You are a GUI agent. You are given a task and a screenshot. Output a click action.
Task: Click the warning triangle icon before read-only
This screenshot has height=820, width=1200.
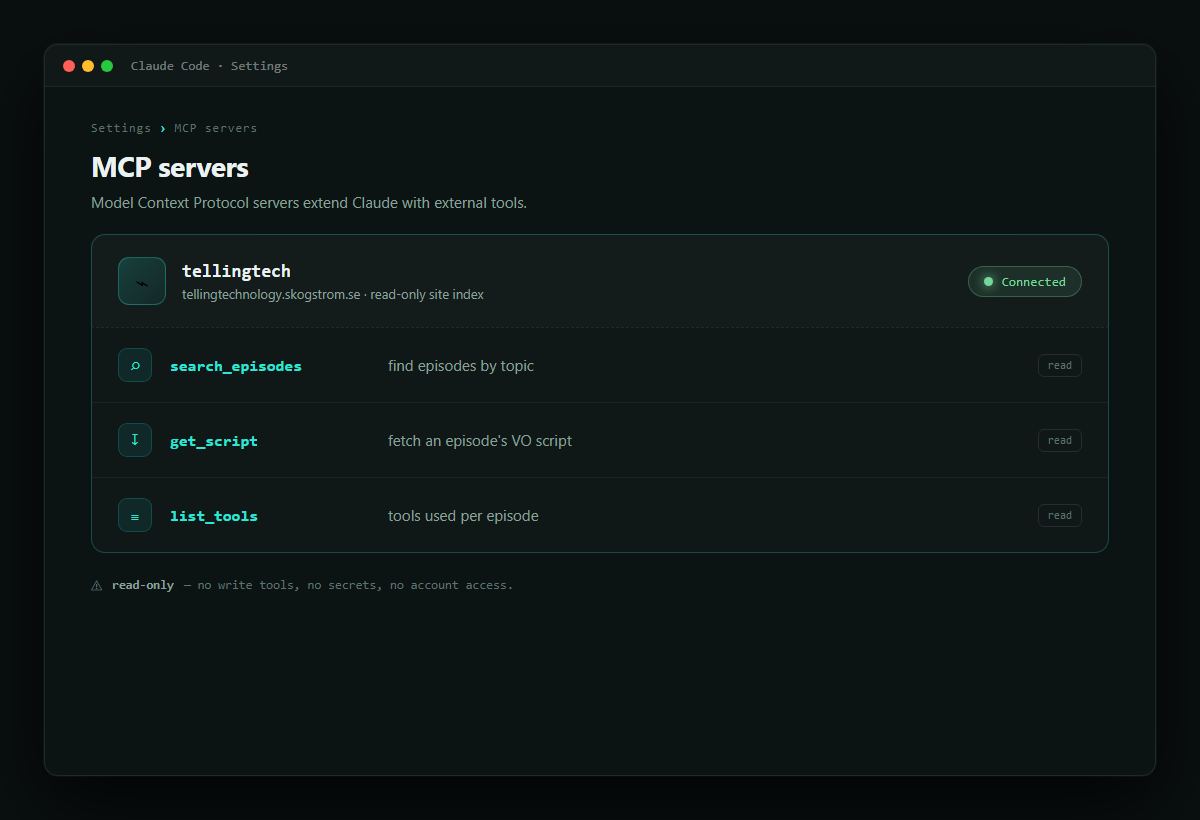point(97,586)
